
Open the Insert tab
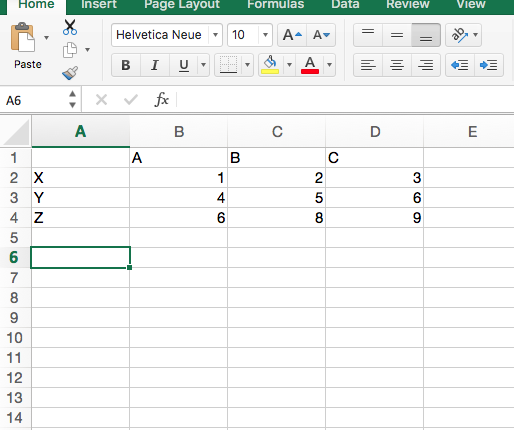point(99,4)
